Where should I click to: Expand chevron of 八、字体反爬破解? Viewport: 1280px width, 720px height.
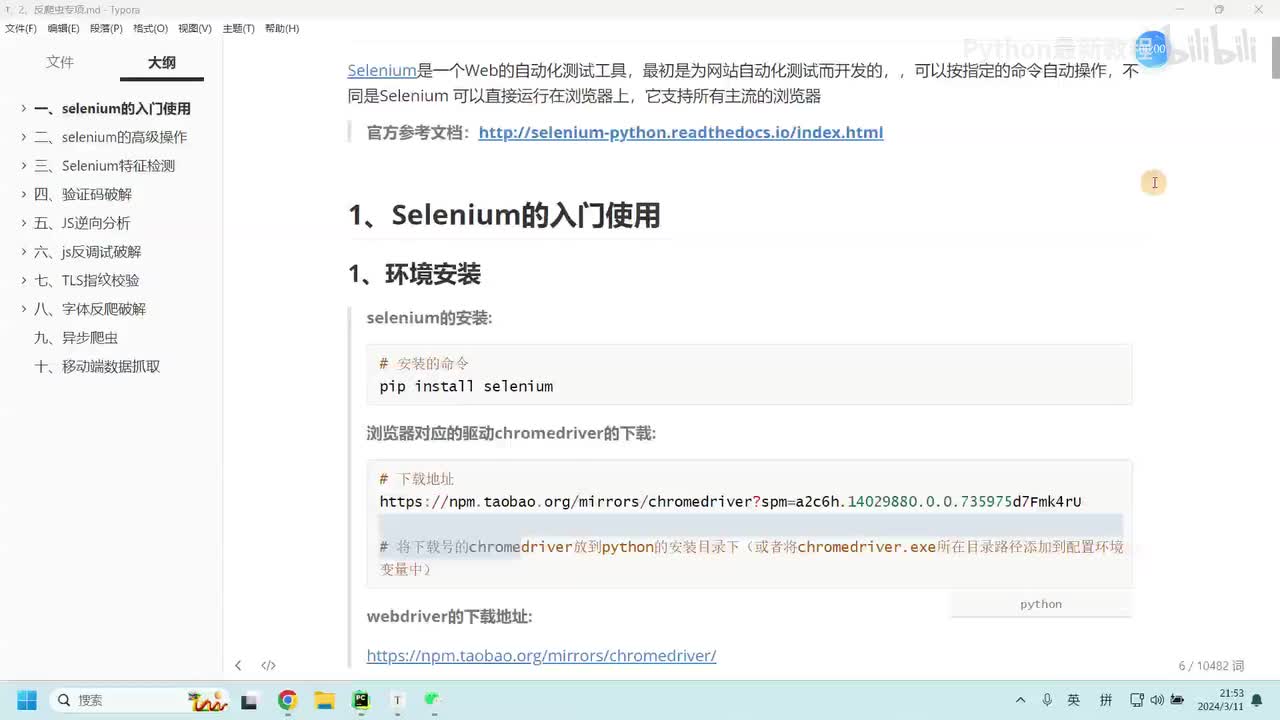pos(23,309)
